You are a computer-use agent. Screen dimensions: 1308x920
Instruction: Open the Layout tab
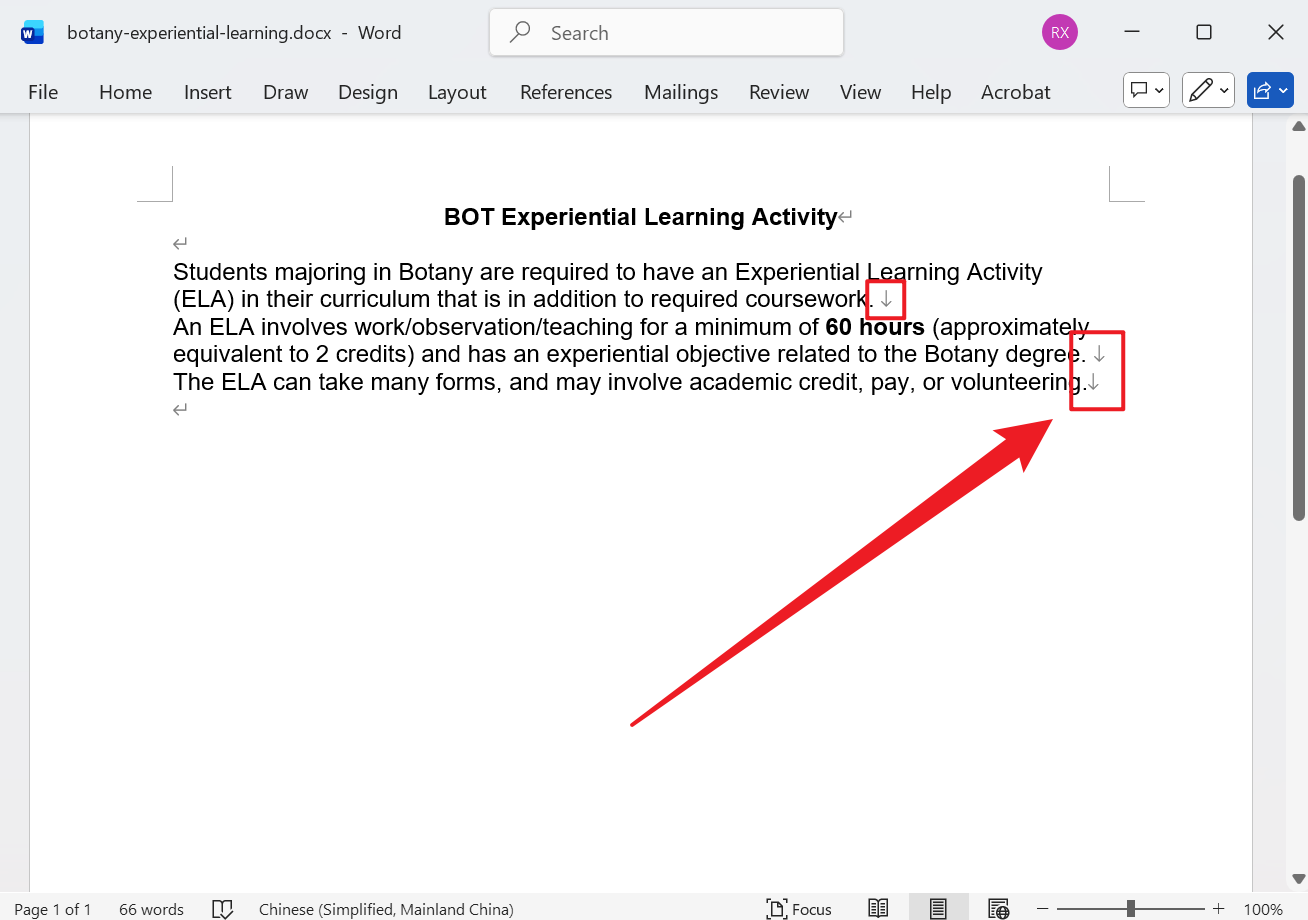click(457, 92)
